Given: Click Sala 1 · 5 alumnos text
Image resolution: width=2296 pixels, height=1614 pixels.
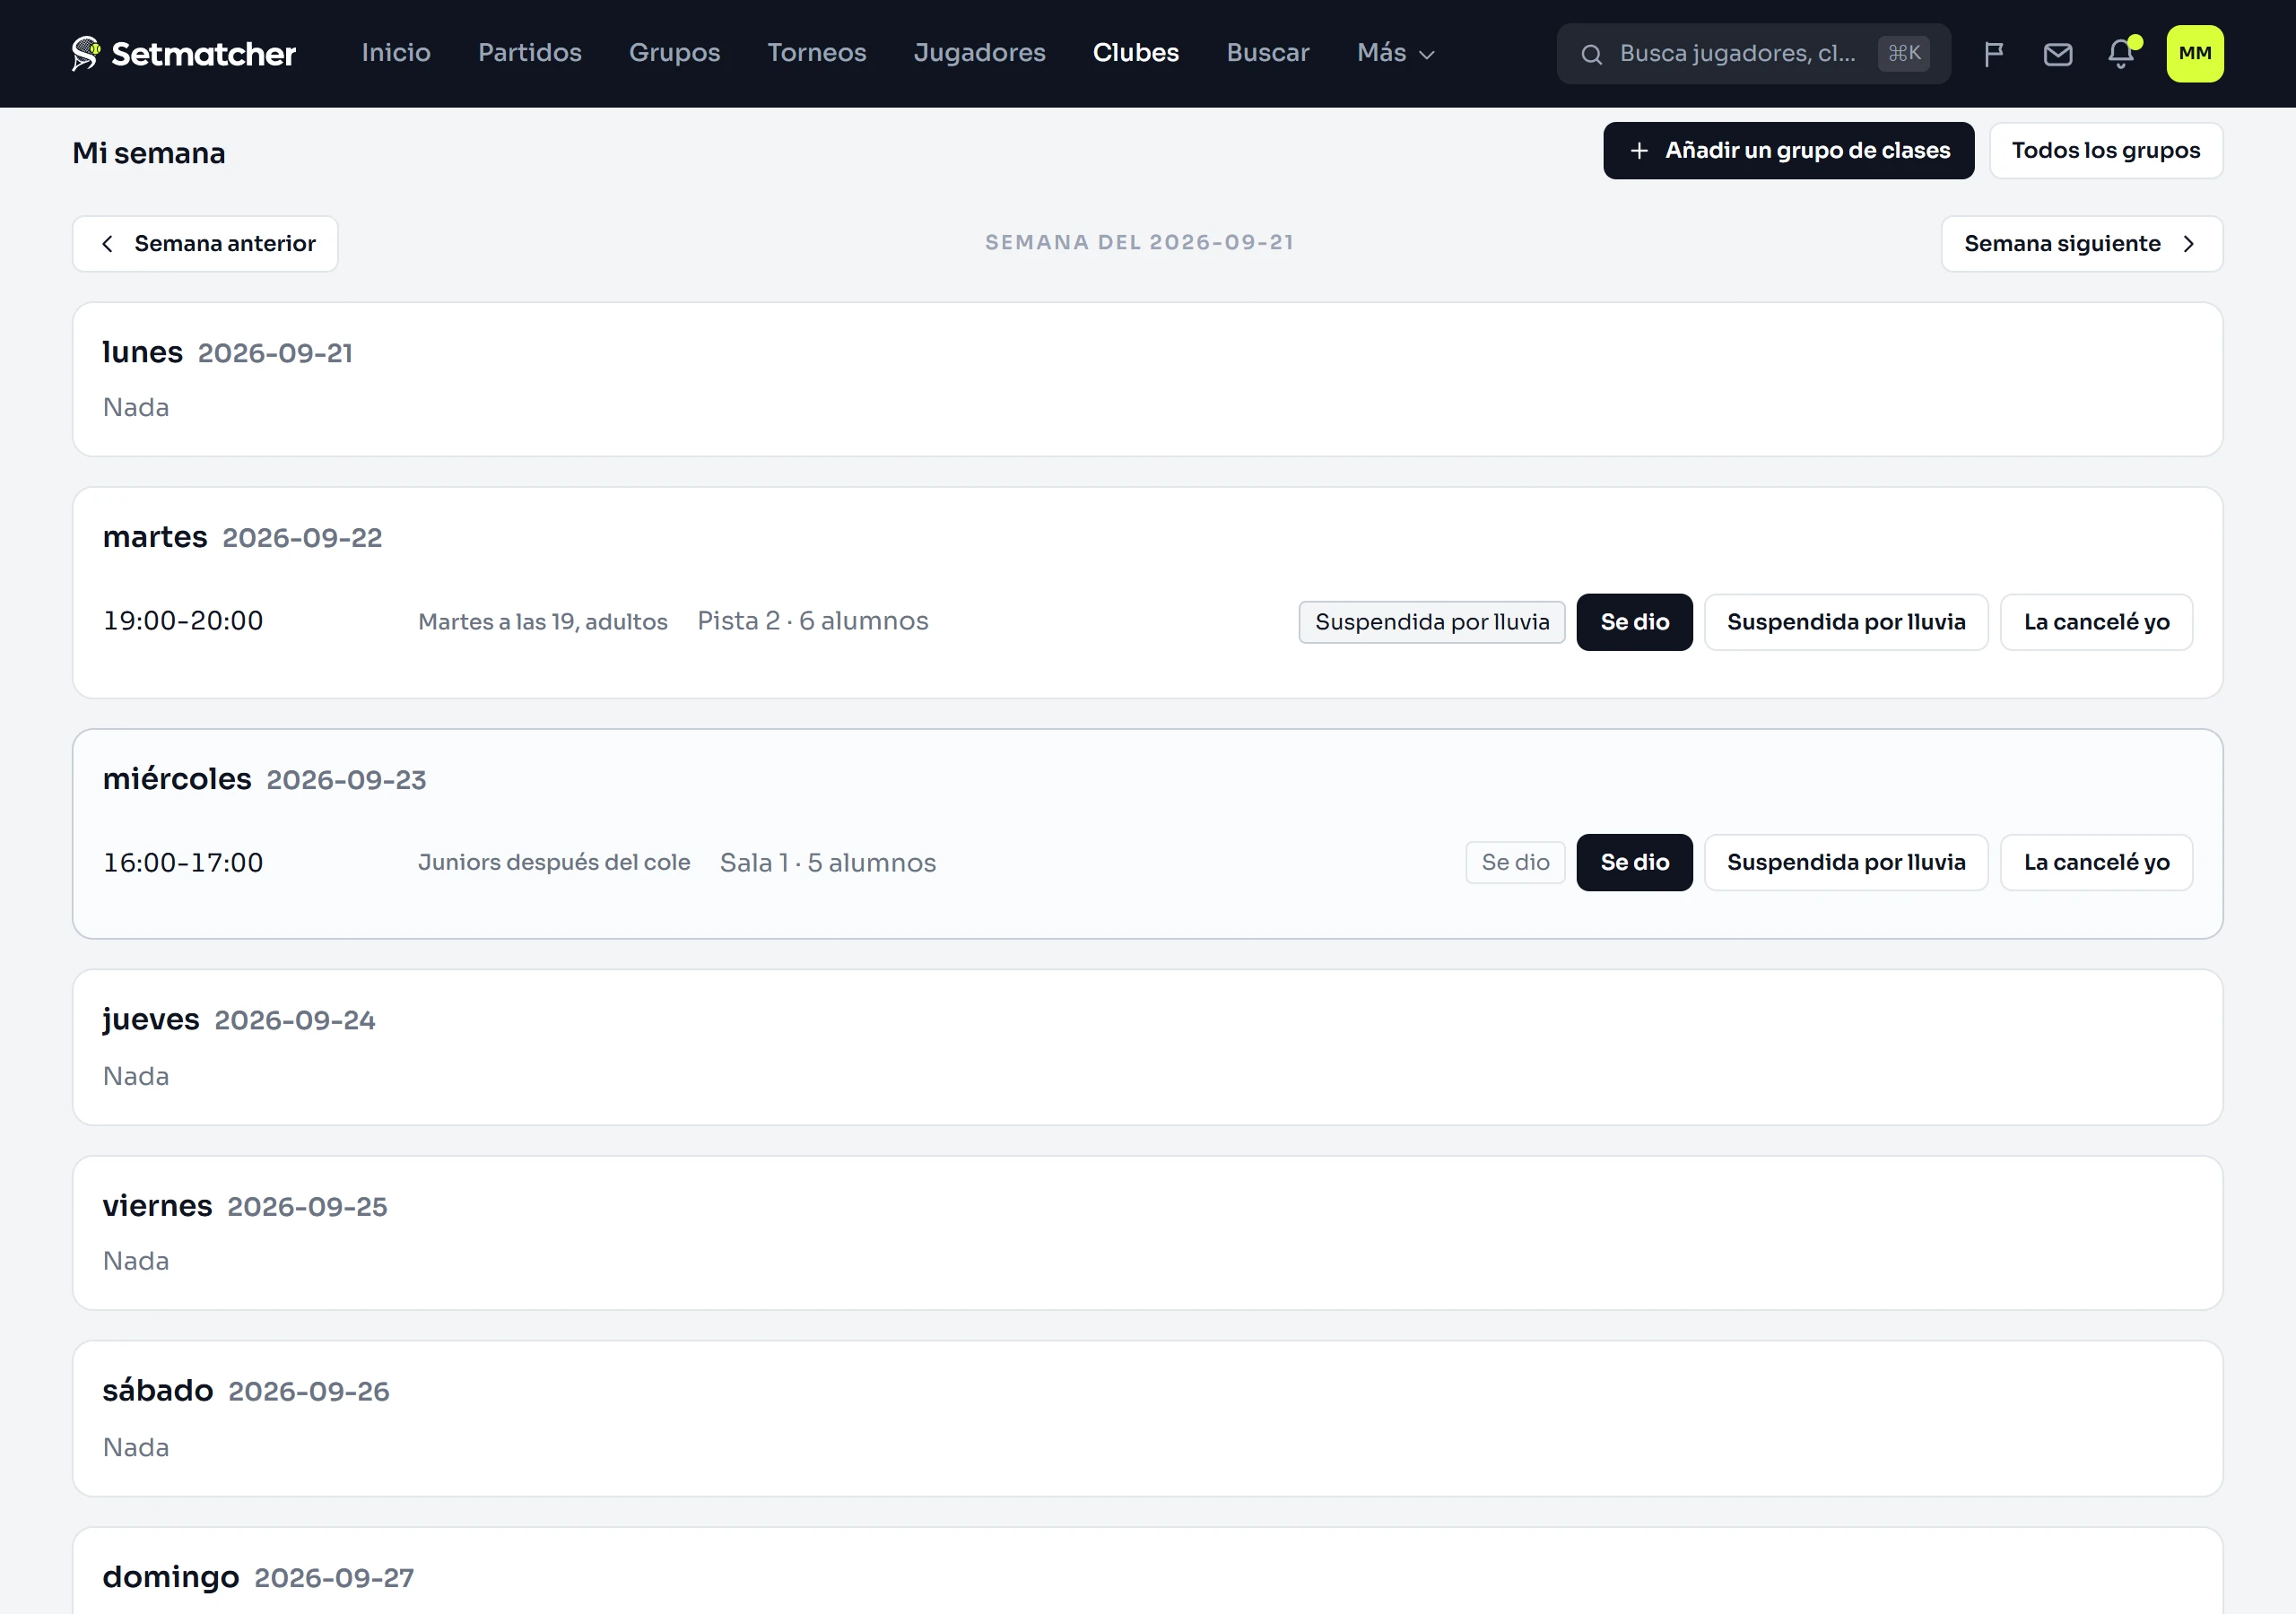Looking at the screenshot, I should [827, 862].
